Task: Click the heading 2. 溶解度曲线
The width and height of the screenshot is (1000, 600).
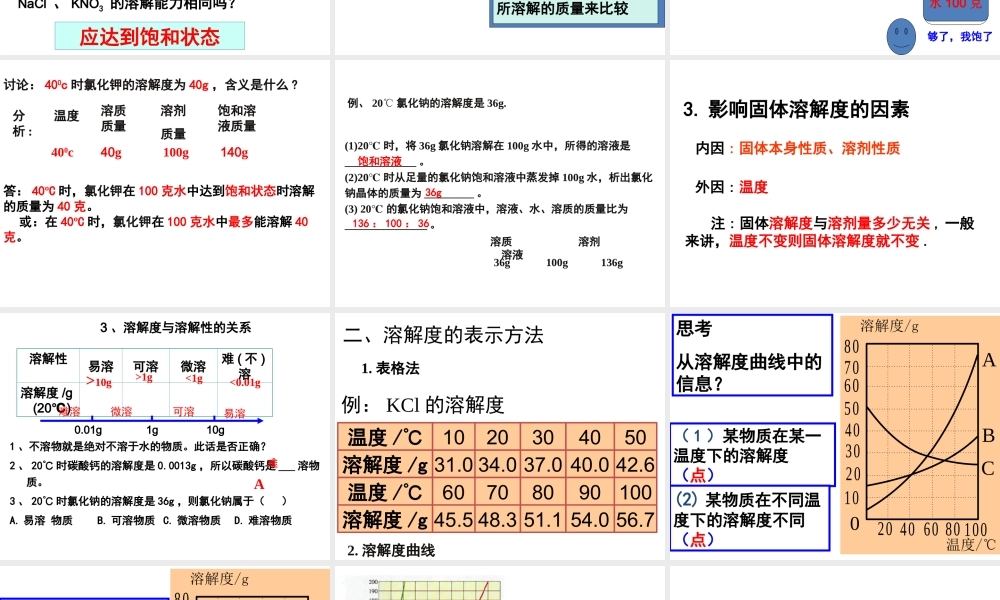Action: [391, 550]
